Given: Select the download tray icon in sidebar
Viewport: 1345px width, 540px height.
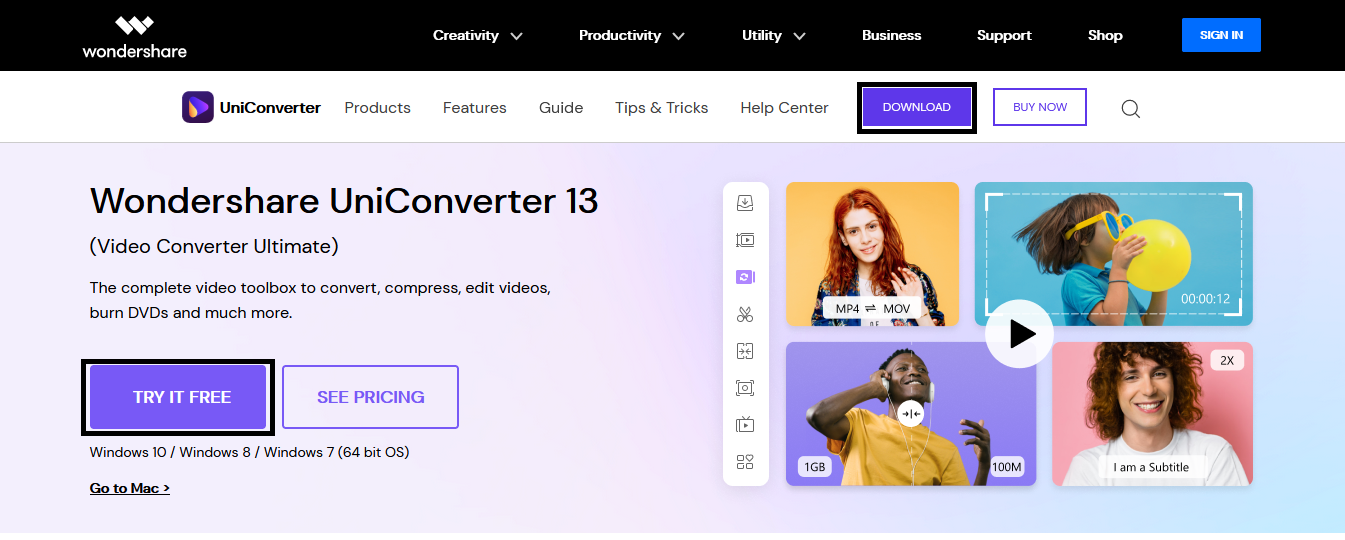Looking at the screenshot, I should [745, 203].
